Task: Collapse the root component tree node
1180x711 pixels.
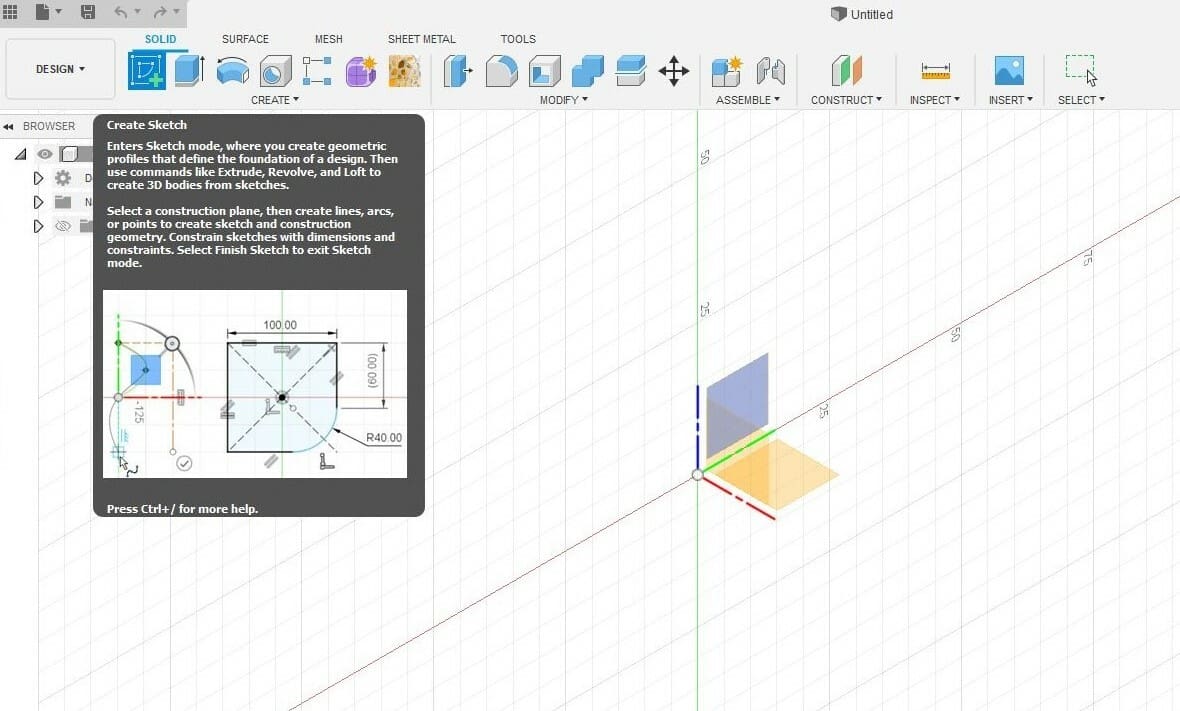Action: coord(21,154)
